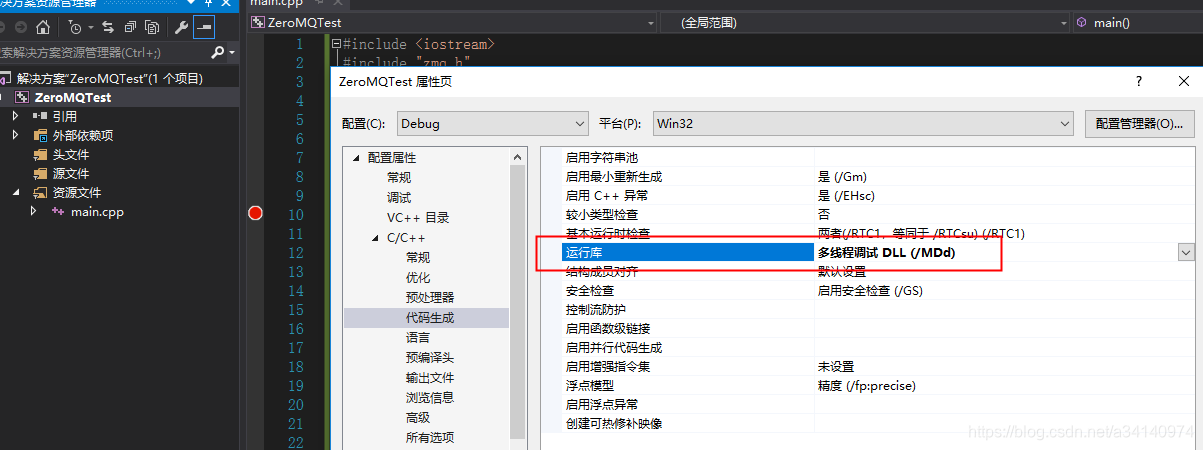Select the 调试 property page
This screenshot has width=1203, height=450.
pyautogui.click(x=399, y=197)
